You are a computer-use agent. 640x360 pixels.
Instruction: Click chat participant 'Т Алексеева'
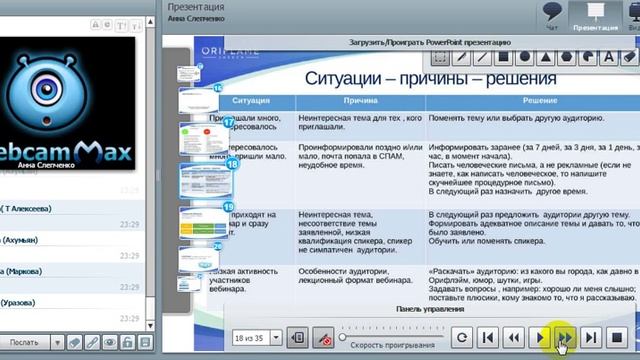27,209
